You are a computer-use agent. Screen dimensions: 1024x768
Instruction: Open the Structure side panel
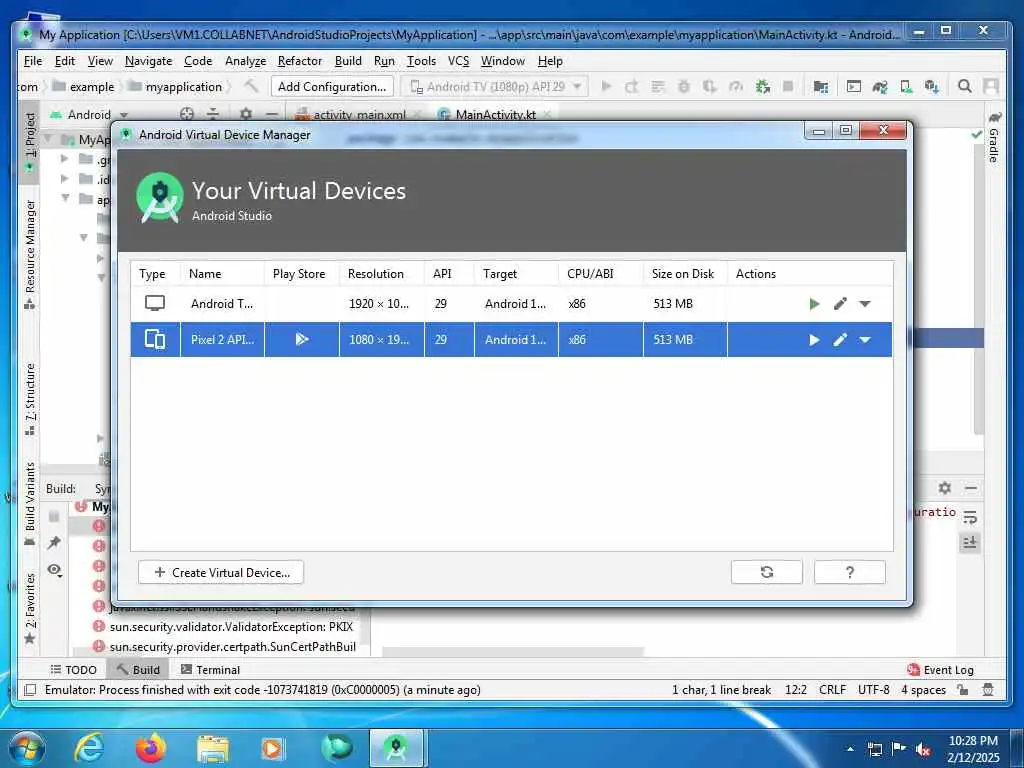29,398
